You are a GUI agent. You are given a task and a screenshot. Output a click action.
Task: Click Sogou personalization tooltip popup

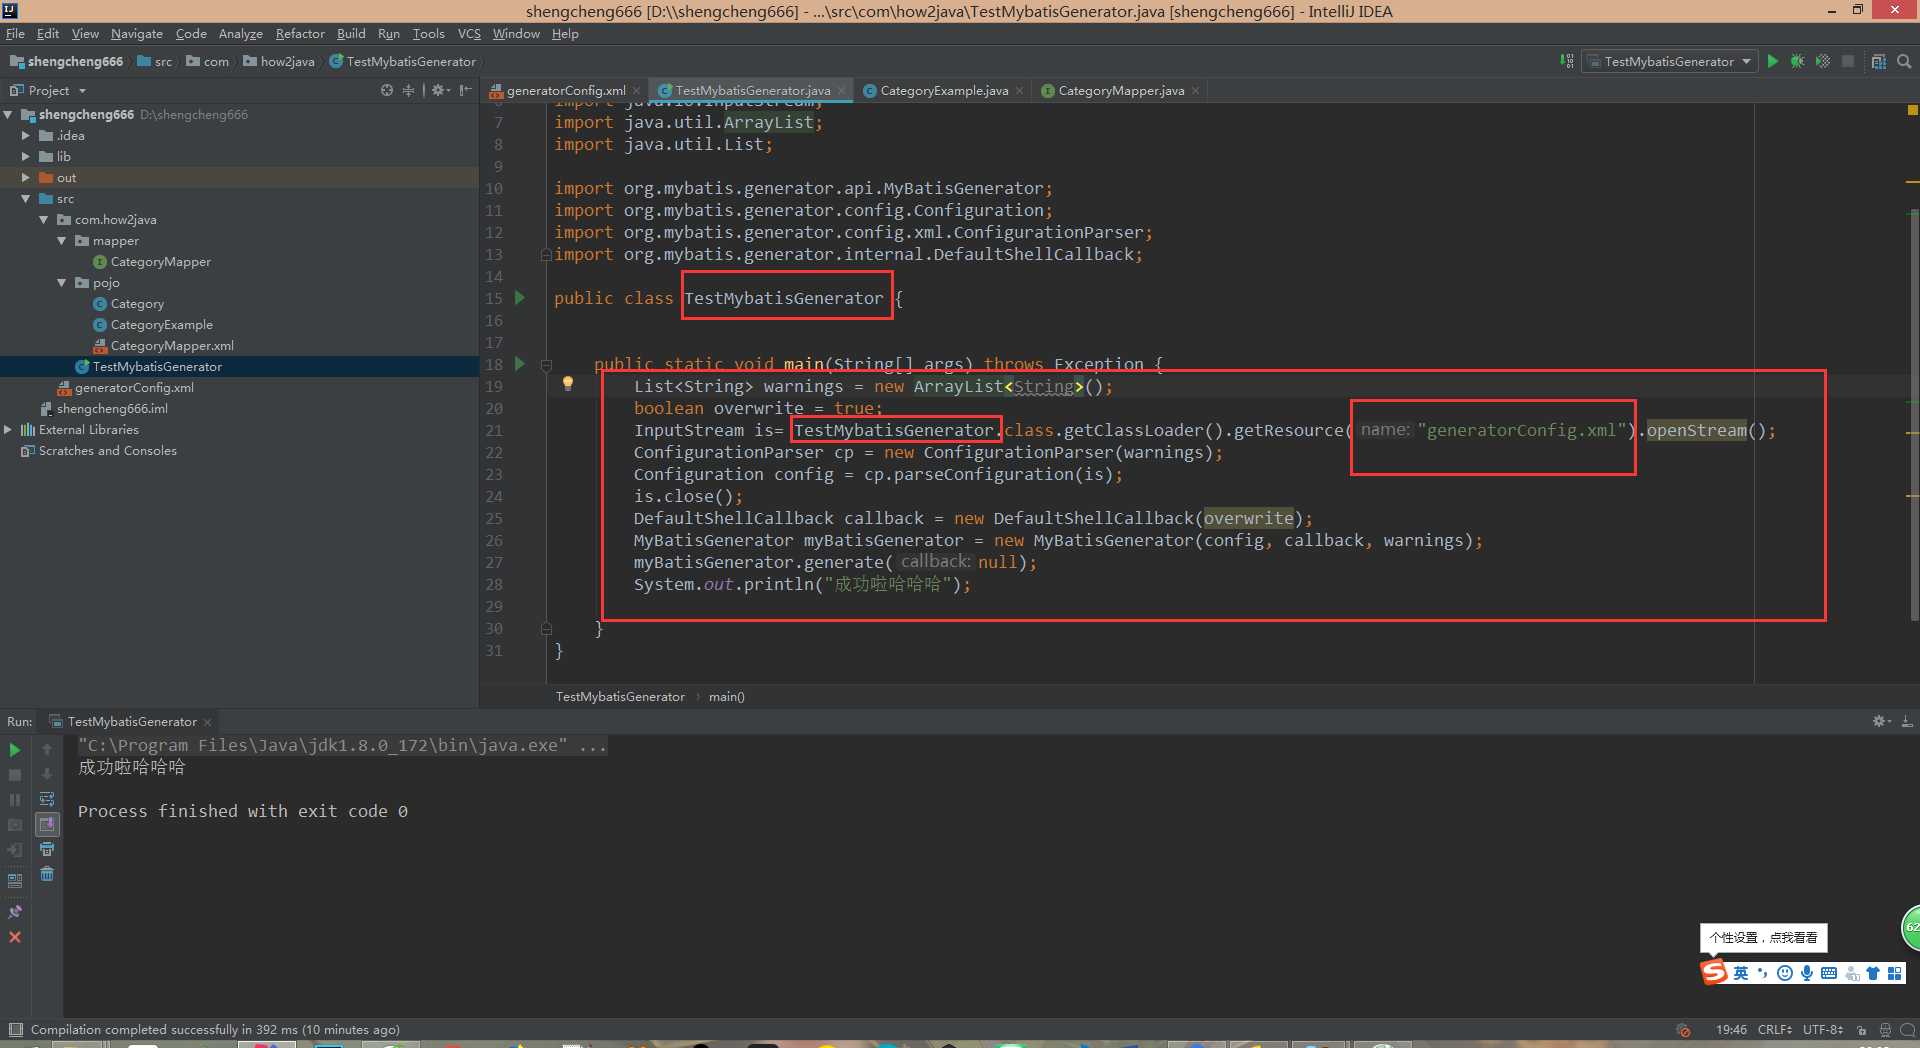click(1763, 937)
